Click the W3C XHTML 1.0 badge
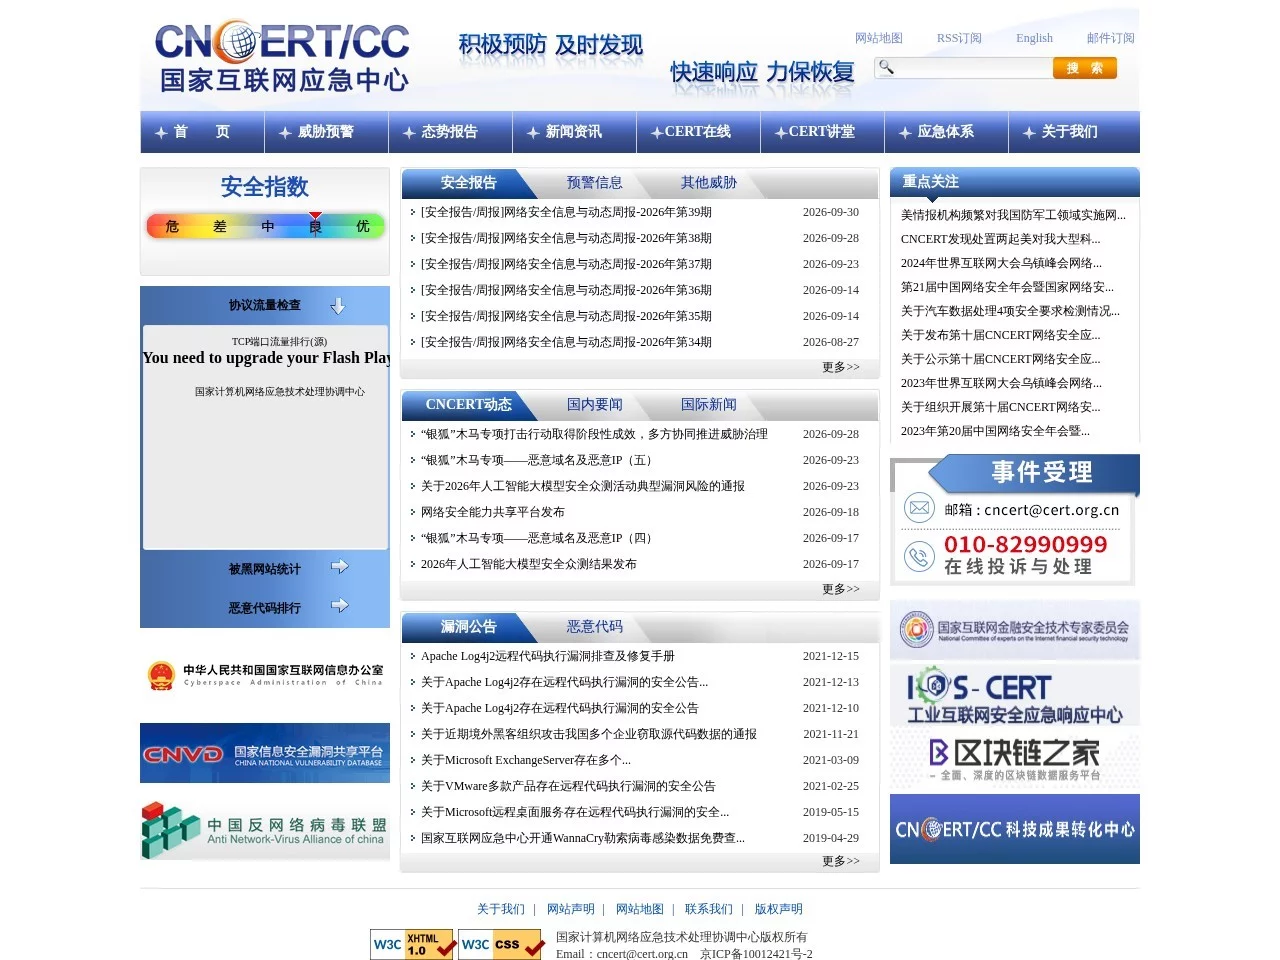Viewport: 1280px width, 960px height. coord(414,944)
